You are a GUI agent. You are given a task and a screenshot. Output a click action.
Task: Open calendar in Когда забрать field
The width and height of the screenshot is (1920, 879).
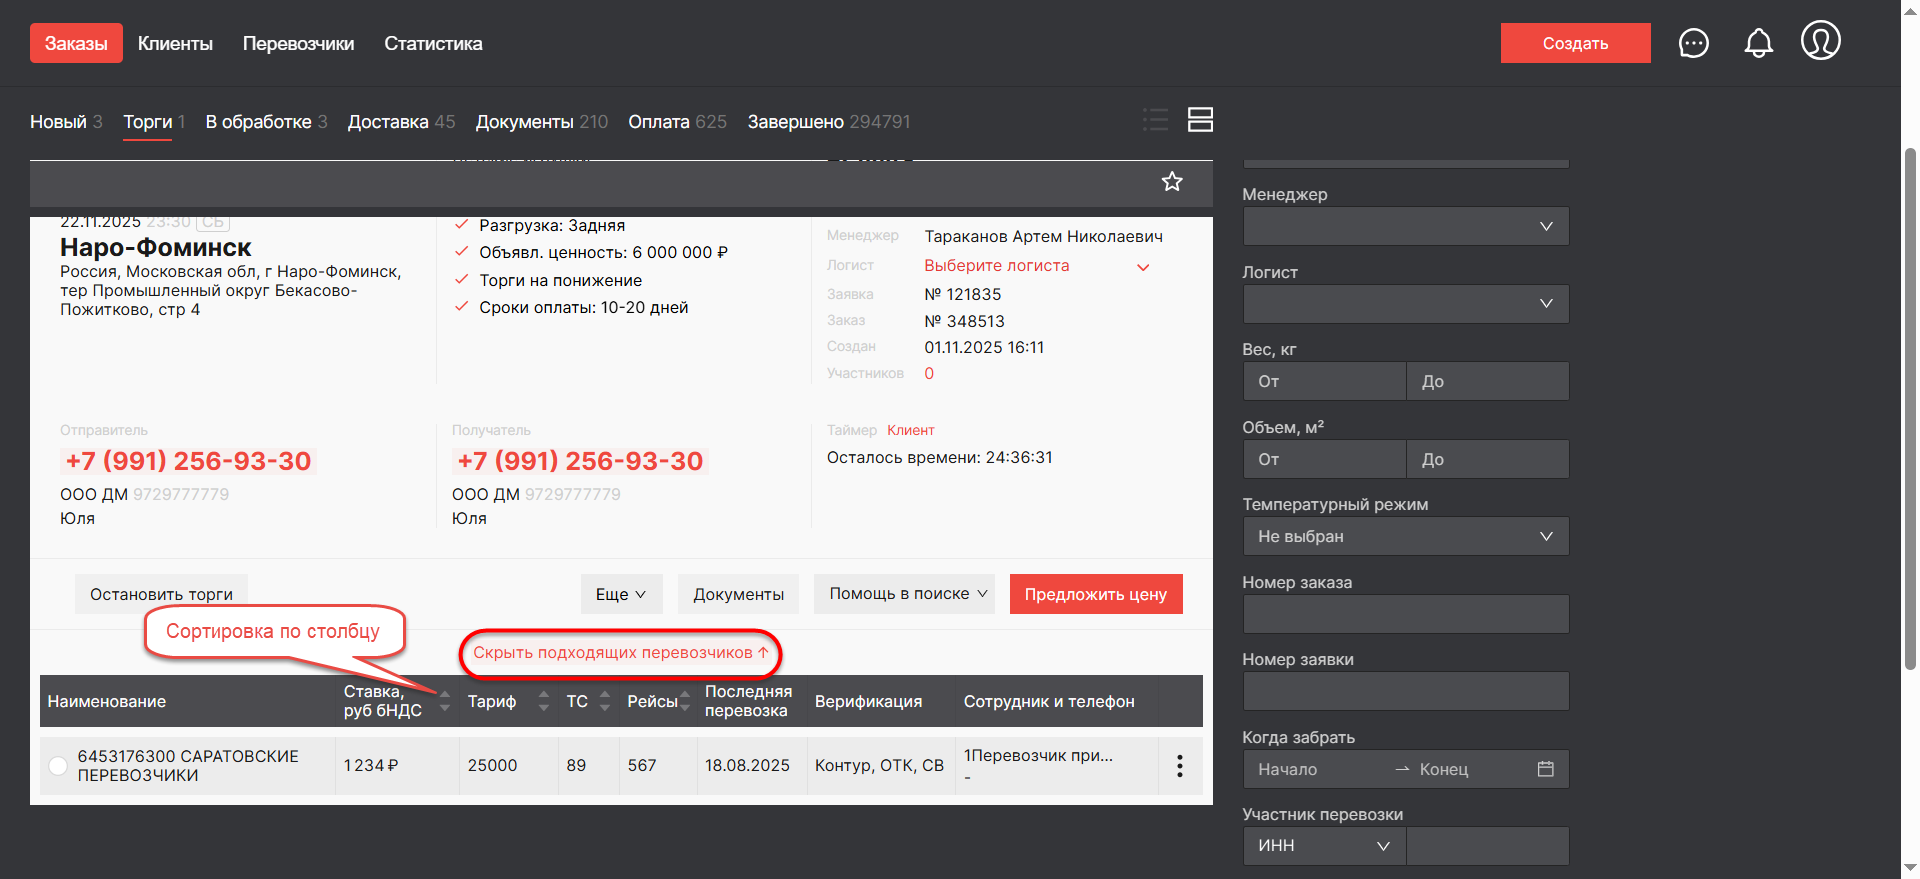click(1545, 769)
